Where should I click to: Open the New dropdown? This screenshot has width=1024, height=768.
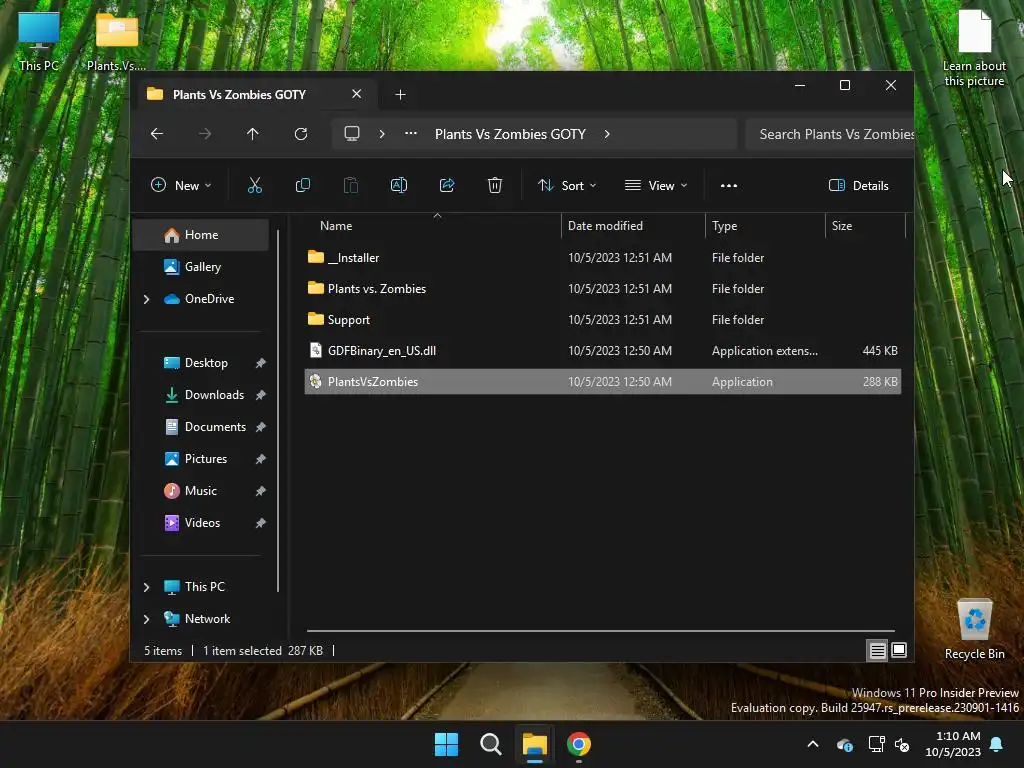point(181,185)
